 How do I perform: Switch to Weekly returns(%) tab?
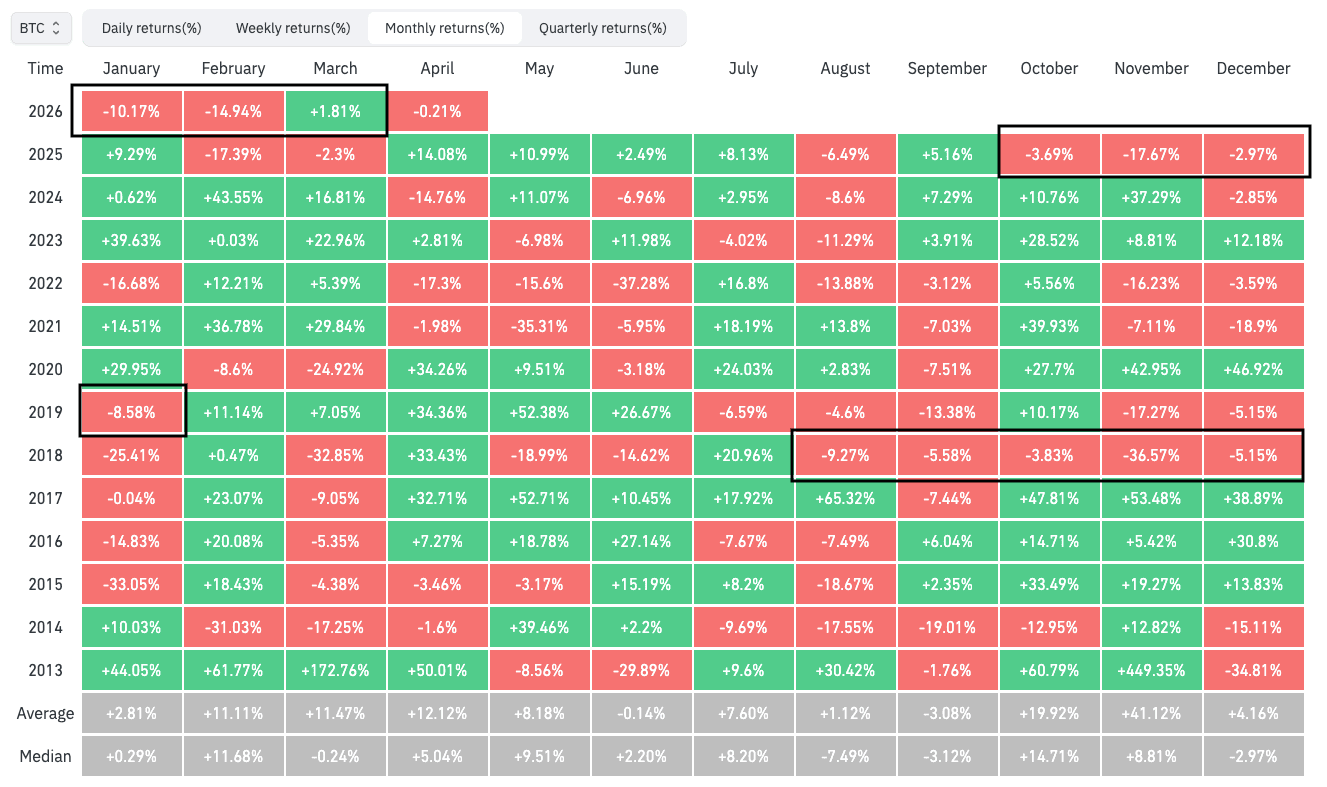(293, 28)
